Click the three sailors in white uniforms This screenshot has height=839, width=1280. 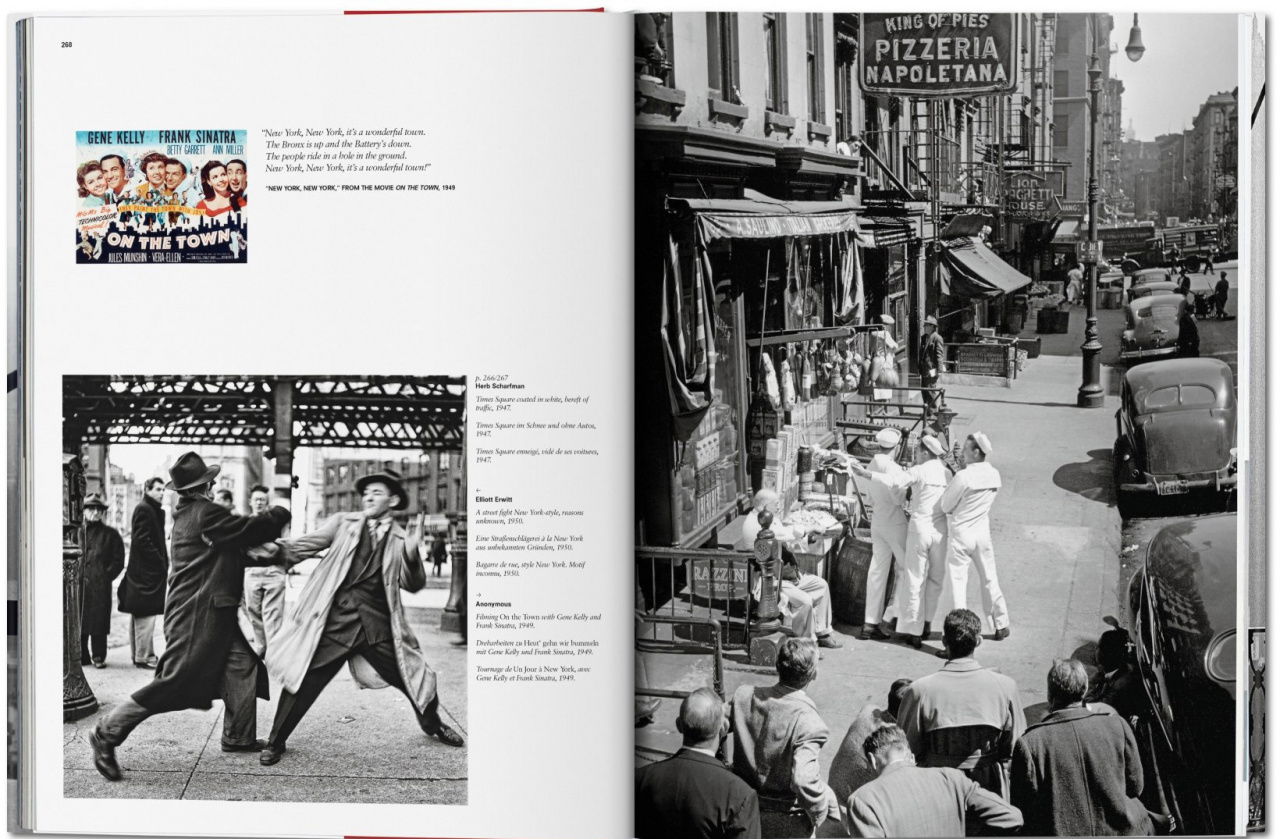click(932, 530)
